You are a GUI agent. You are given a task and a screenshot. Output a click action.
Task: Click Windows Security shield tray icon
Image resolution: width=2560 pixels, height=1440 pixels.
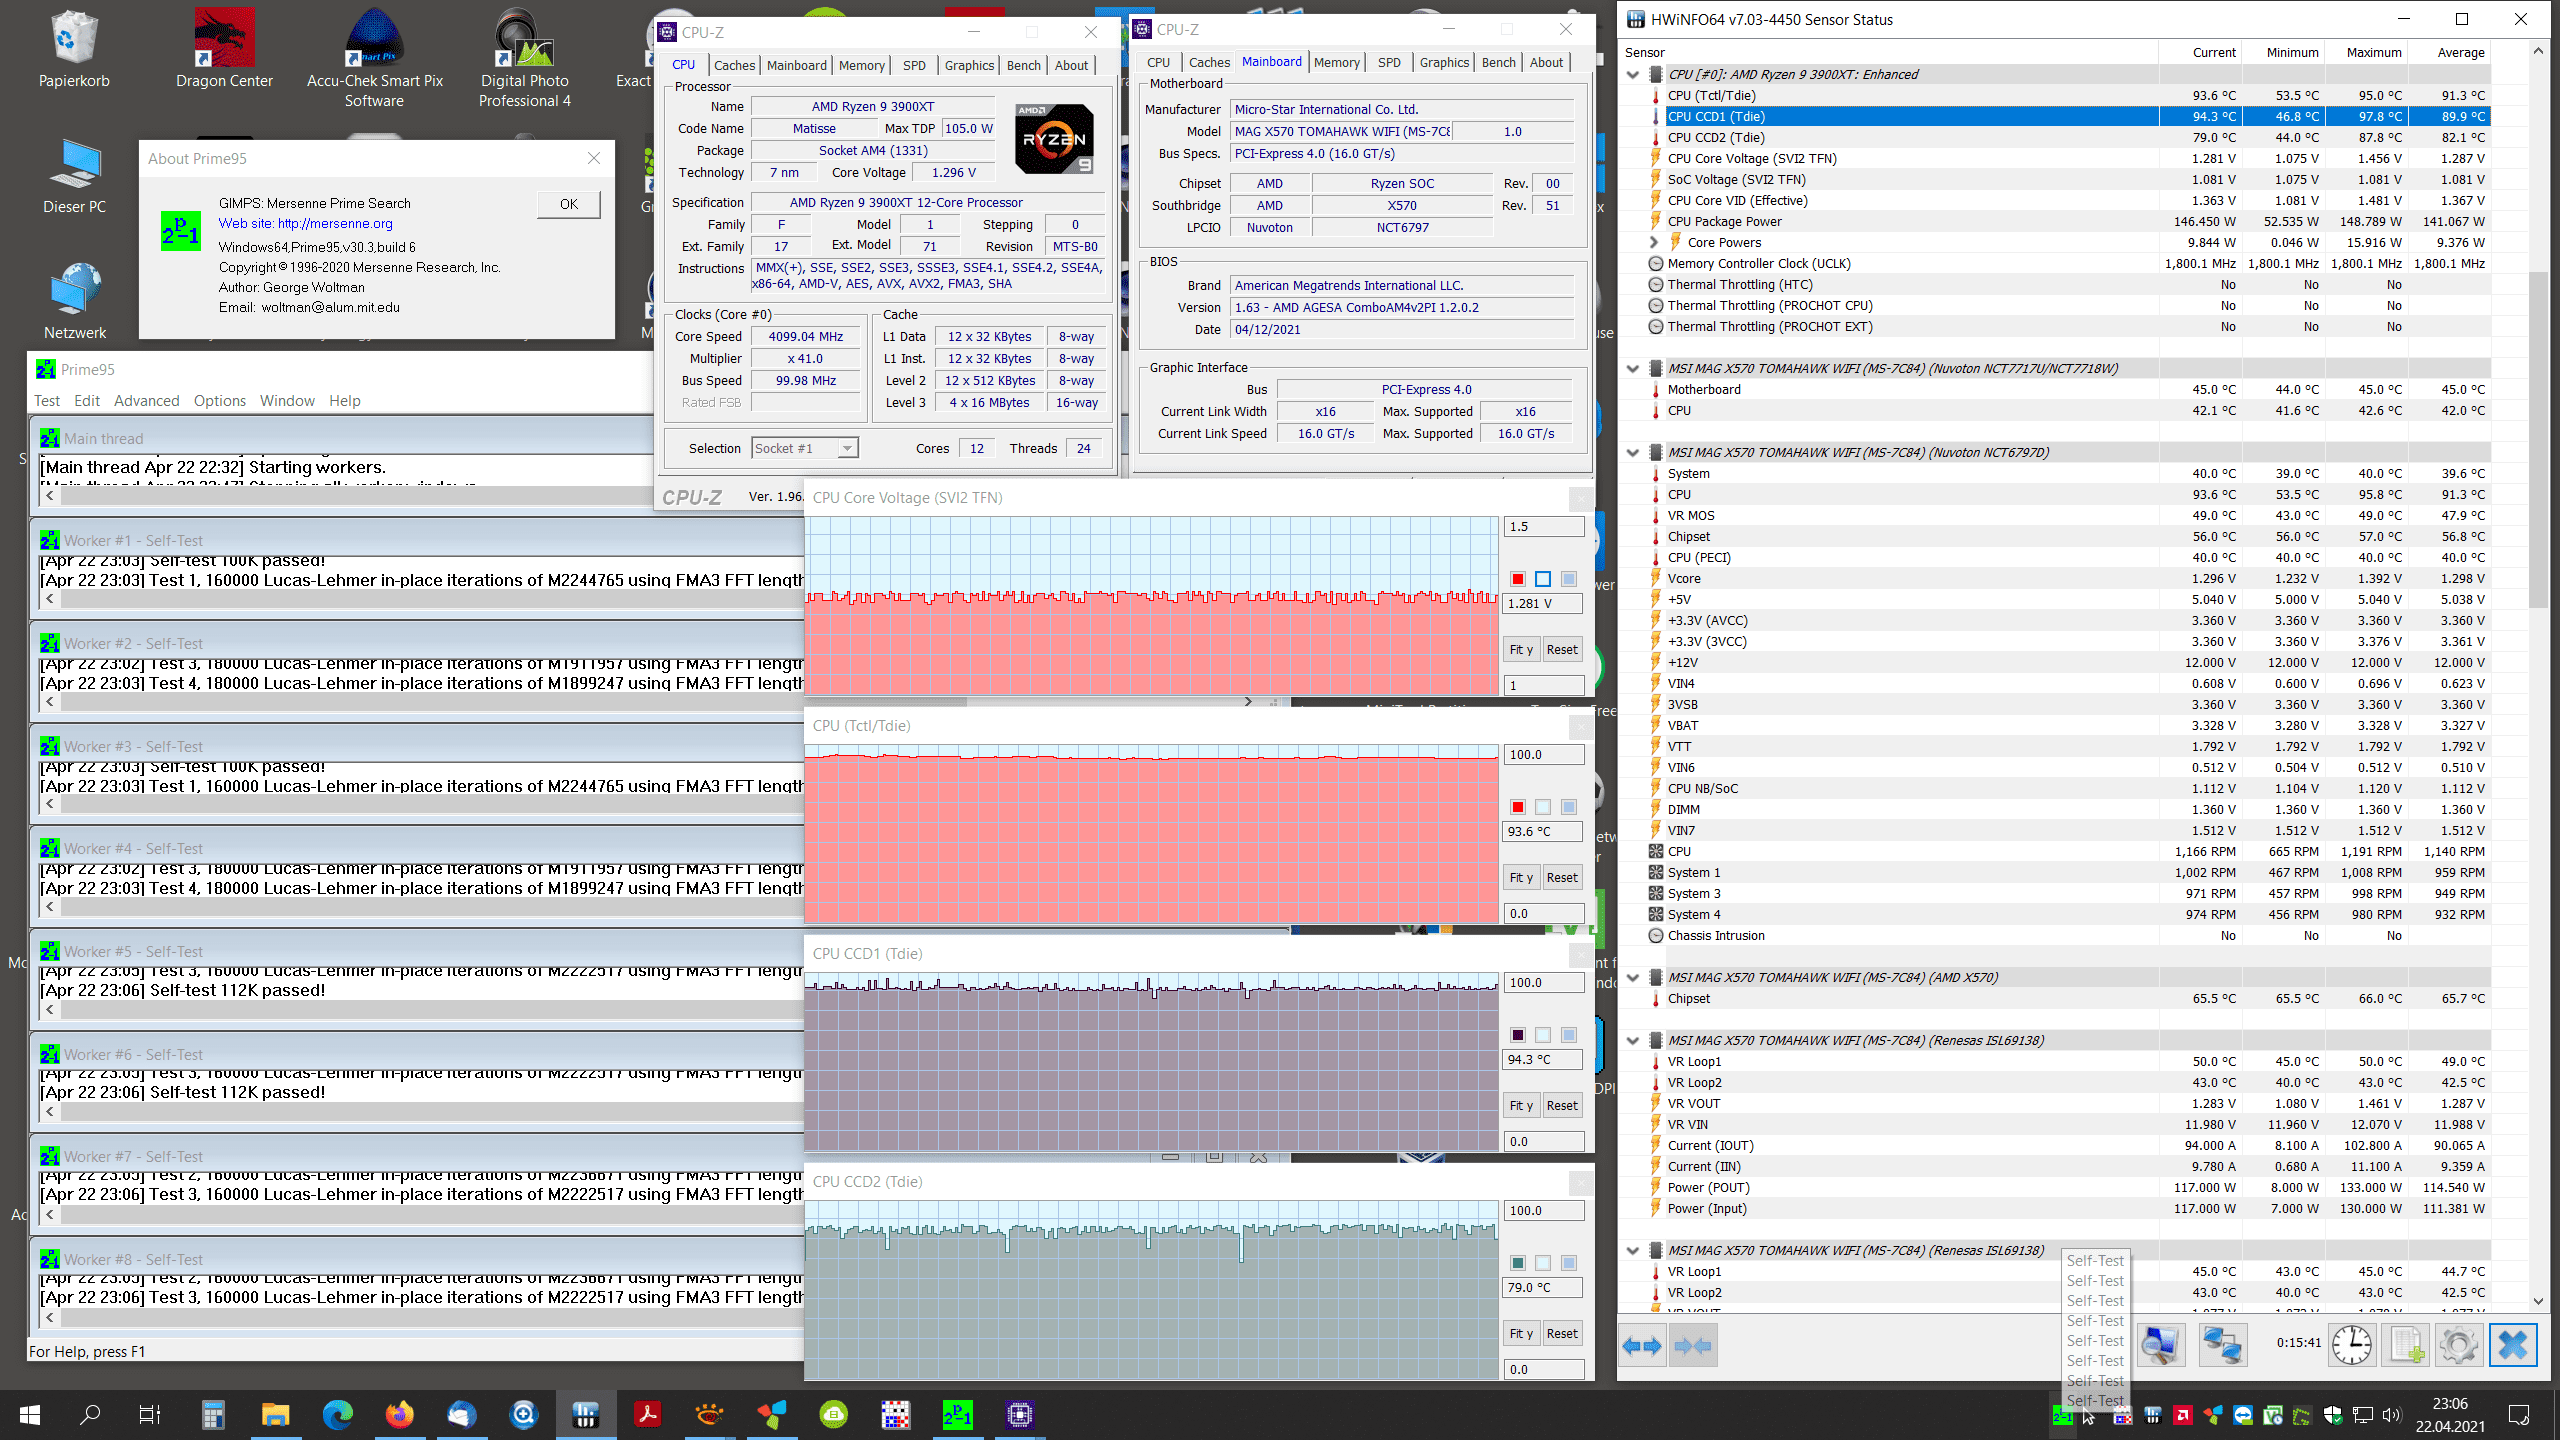(2332, 1415)
